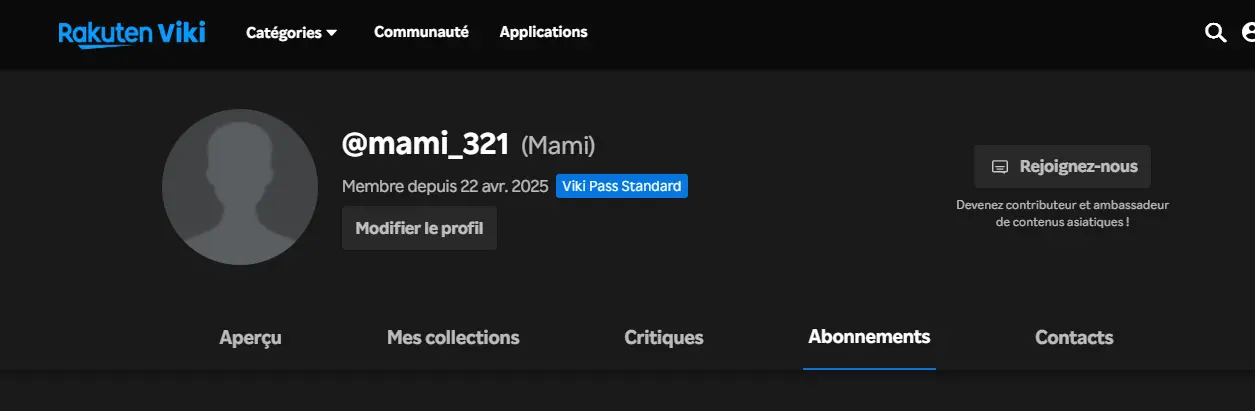1255x411 pixels.
Task: Click the Viki Pass Standard badge
Action: (x=622, y=186)
